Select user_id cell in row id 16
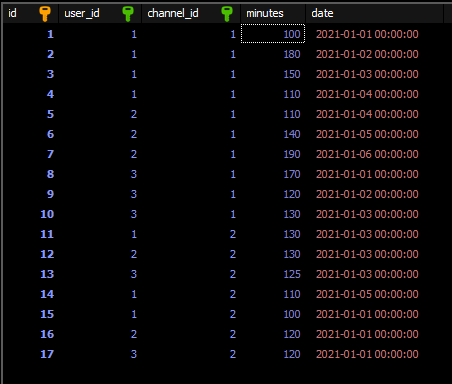Viewport: 452px width, 384px height. (x=100, y=334)
